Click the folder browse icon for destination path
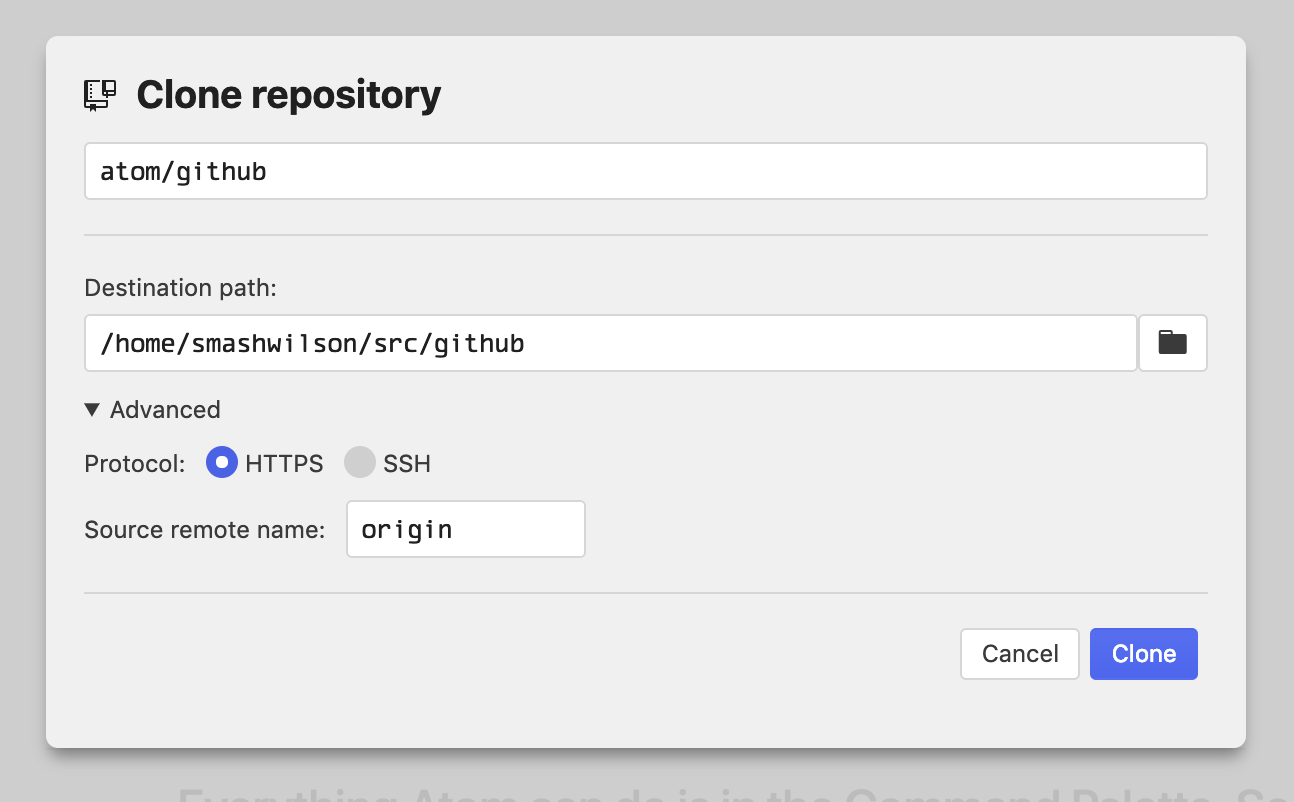The height and width of the screenshot is (802, 1294). (x=1172, y=343)
